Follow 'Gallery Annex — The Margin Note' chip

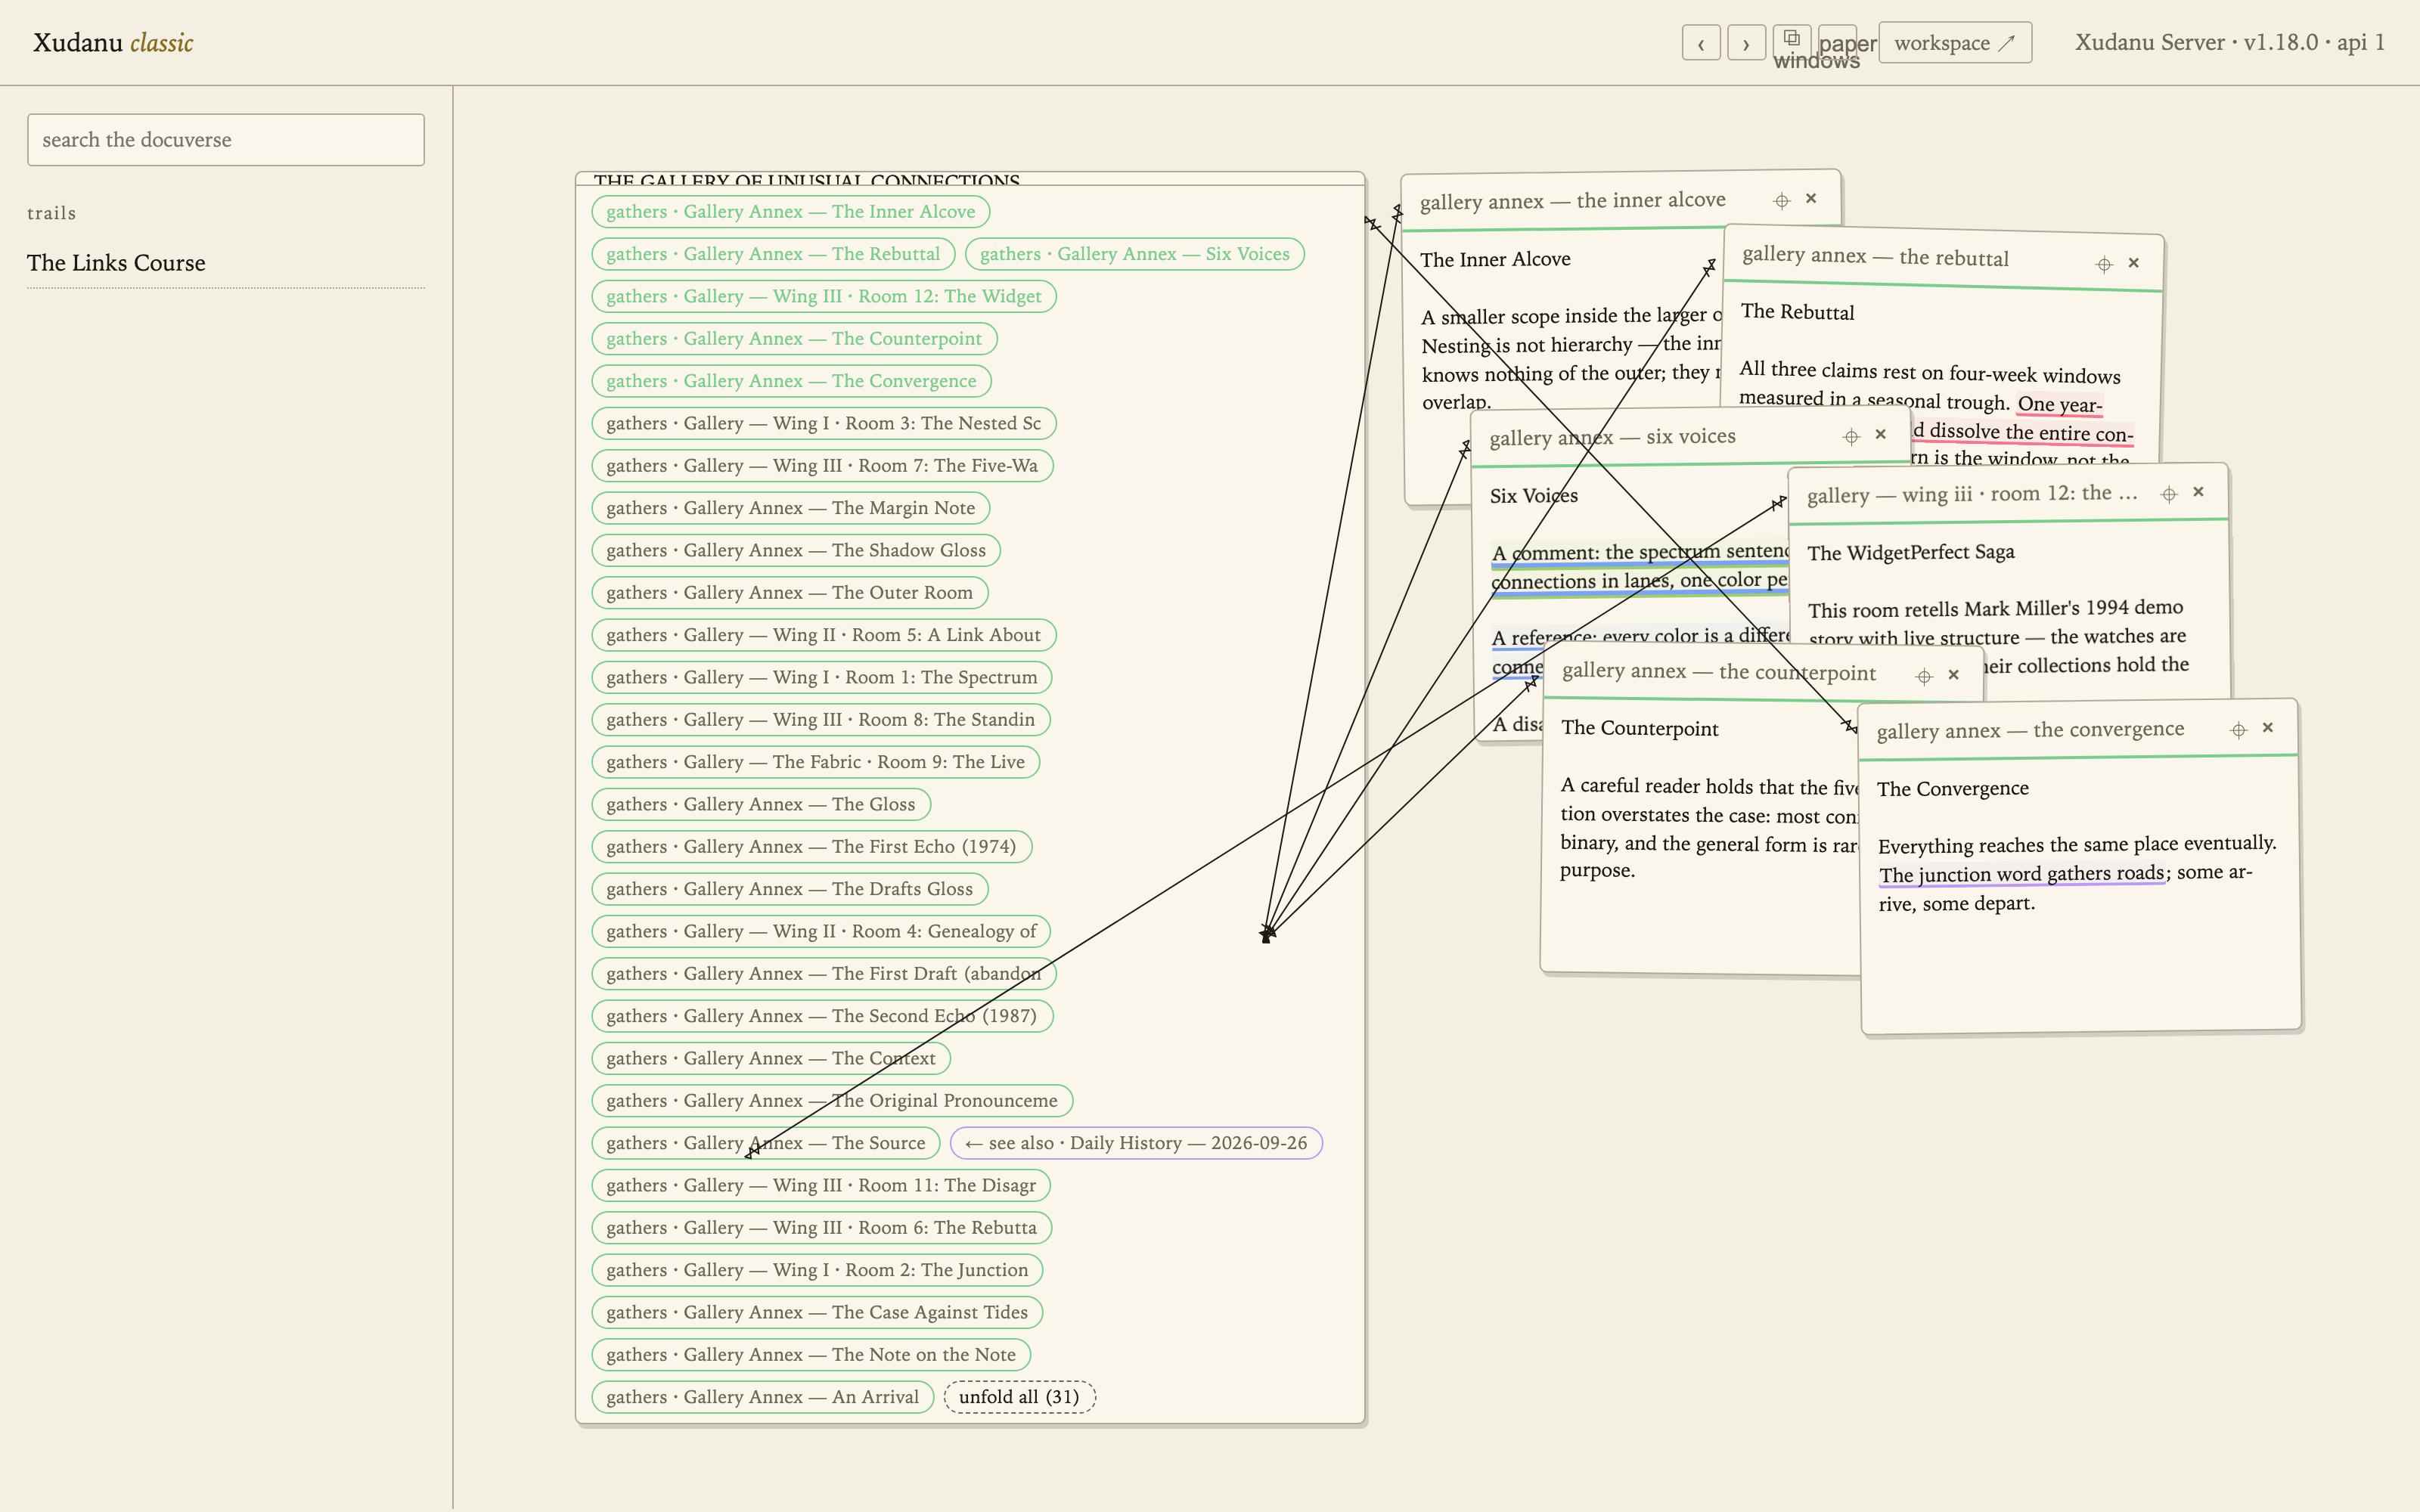pyautogui.click(x=790, y=508)
